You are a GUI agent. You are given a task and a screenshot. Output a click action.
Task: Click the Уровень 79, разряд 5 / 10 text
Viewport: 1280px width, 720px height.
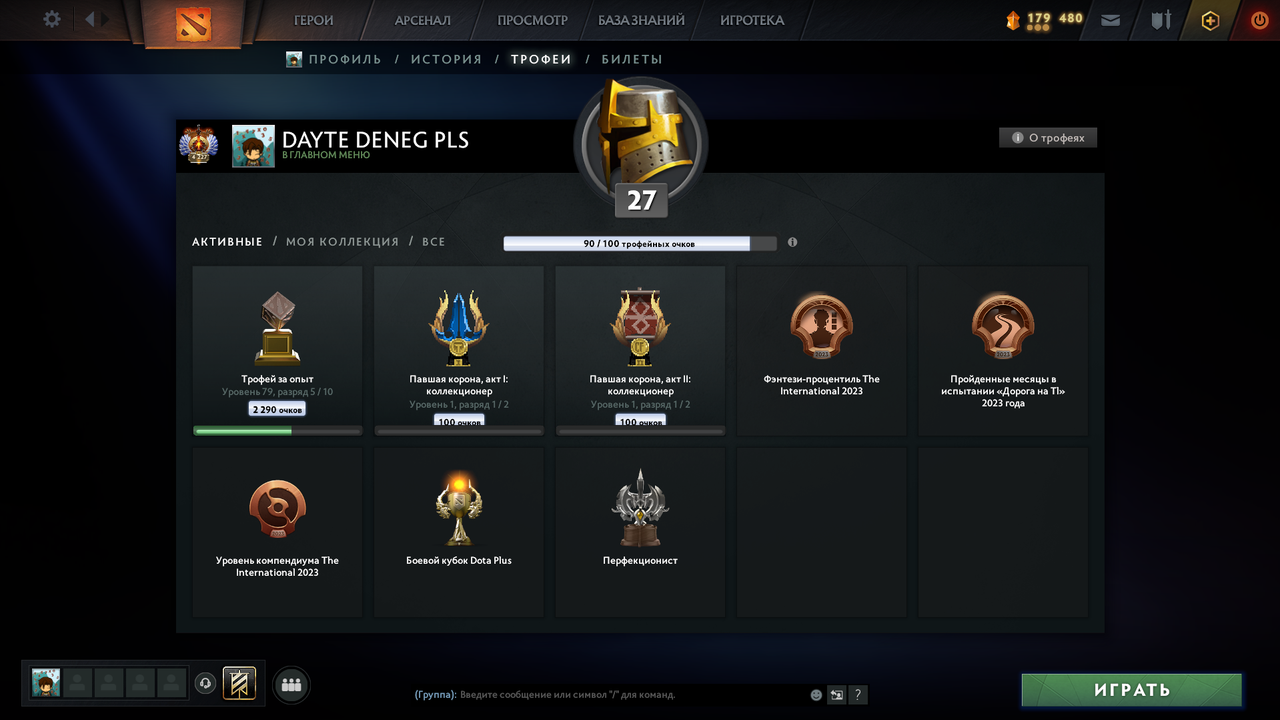tap(277, 392)
